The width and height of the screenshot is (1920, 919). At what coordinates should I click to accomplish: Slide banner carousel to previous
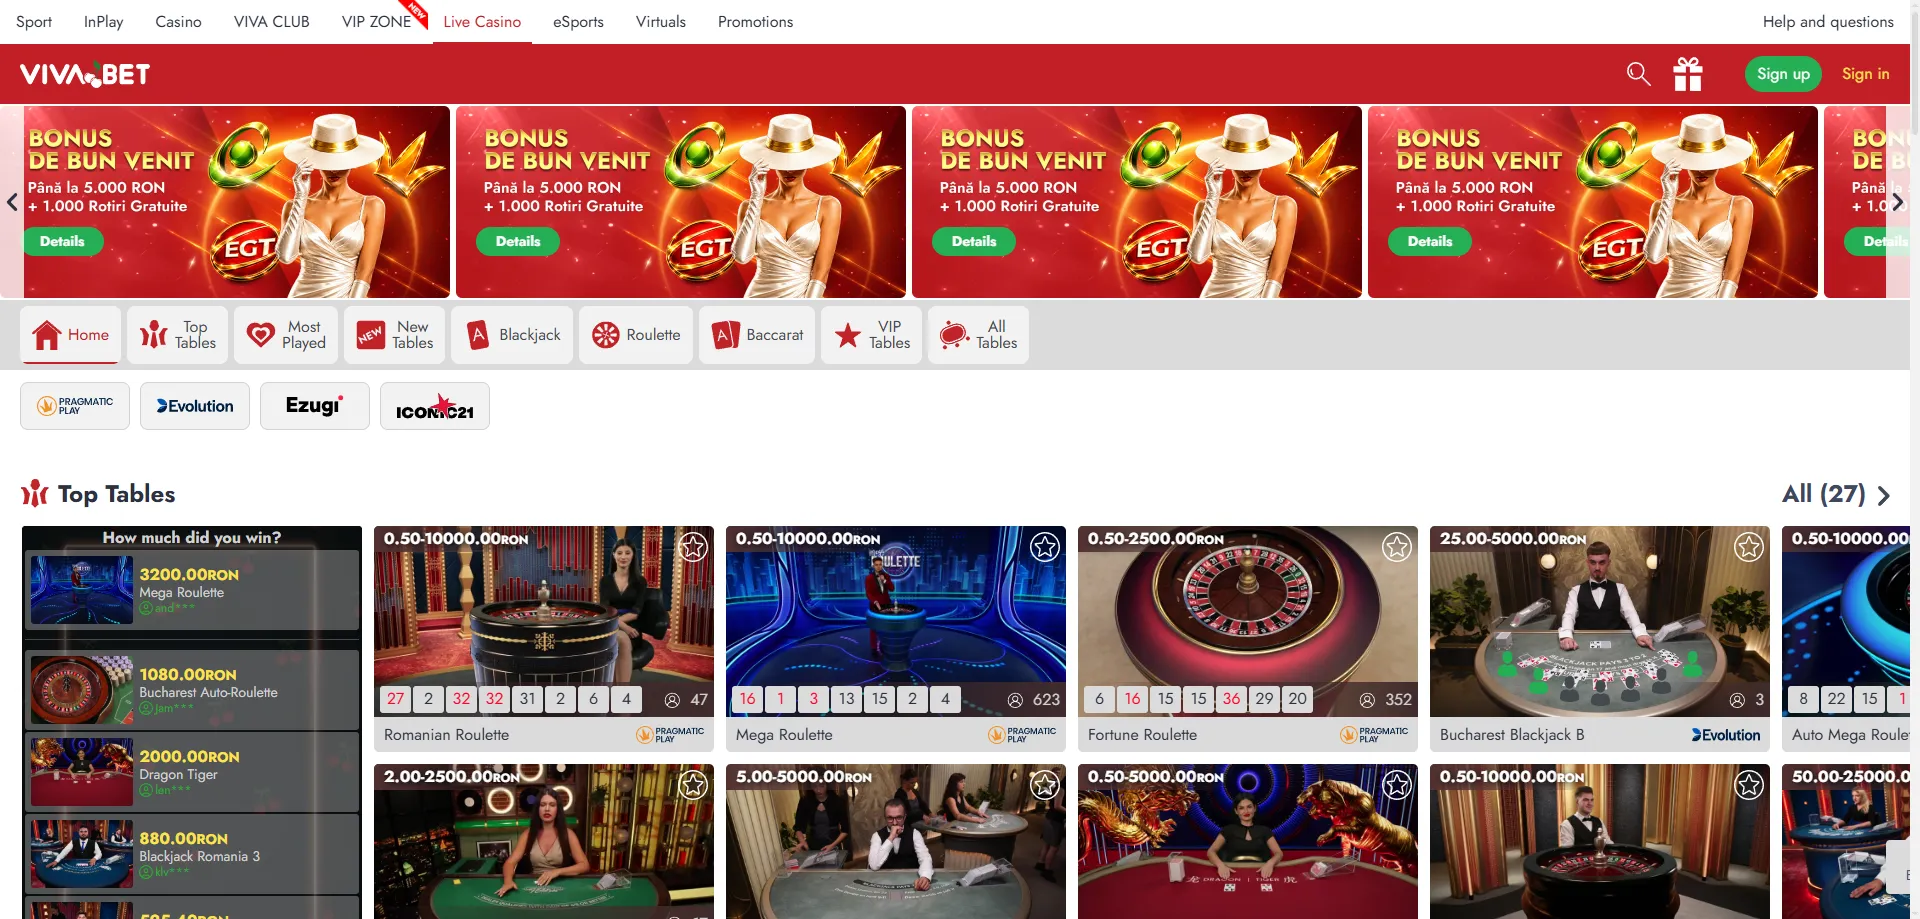click(12, 202)
